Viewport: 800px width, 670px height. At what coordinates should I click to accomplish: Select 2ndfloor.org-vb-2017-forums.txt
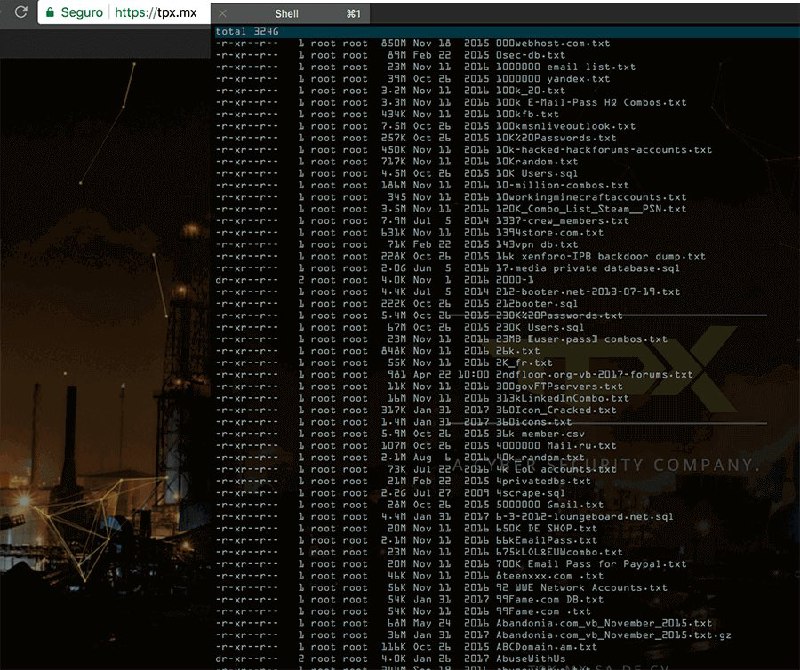[x=594, y=375]
